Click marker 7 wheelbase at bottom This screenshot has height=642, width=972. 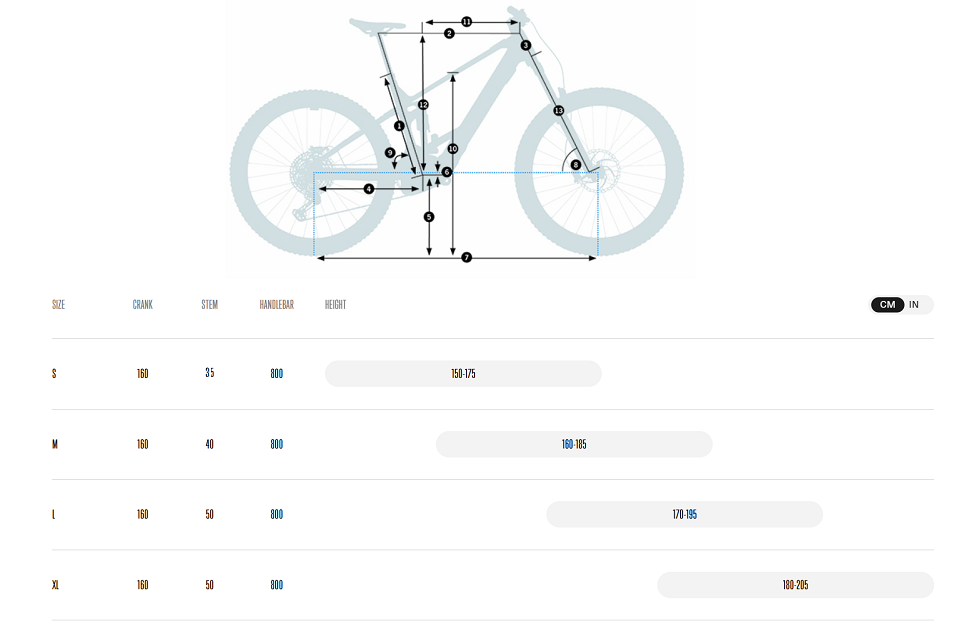(x=467, y=257)
